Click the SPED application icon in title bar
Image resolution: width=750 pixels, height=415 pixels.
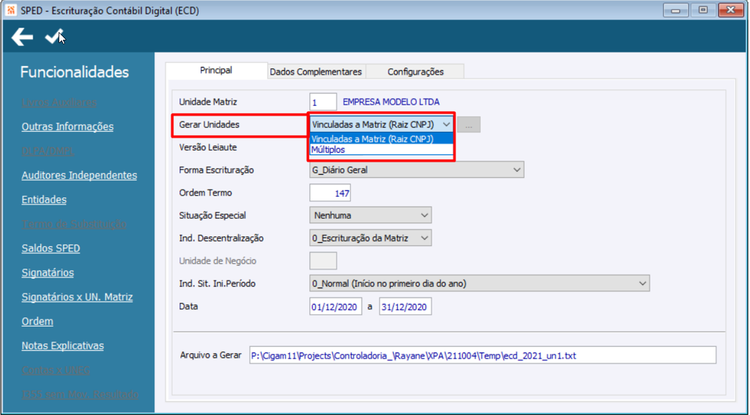12,10
